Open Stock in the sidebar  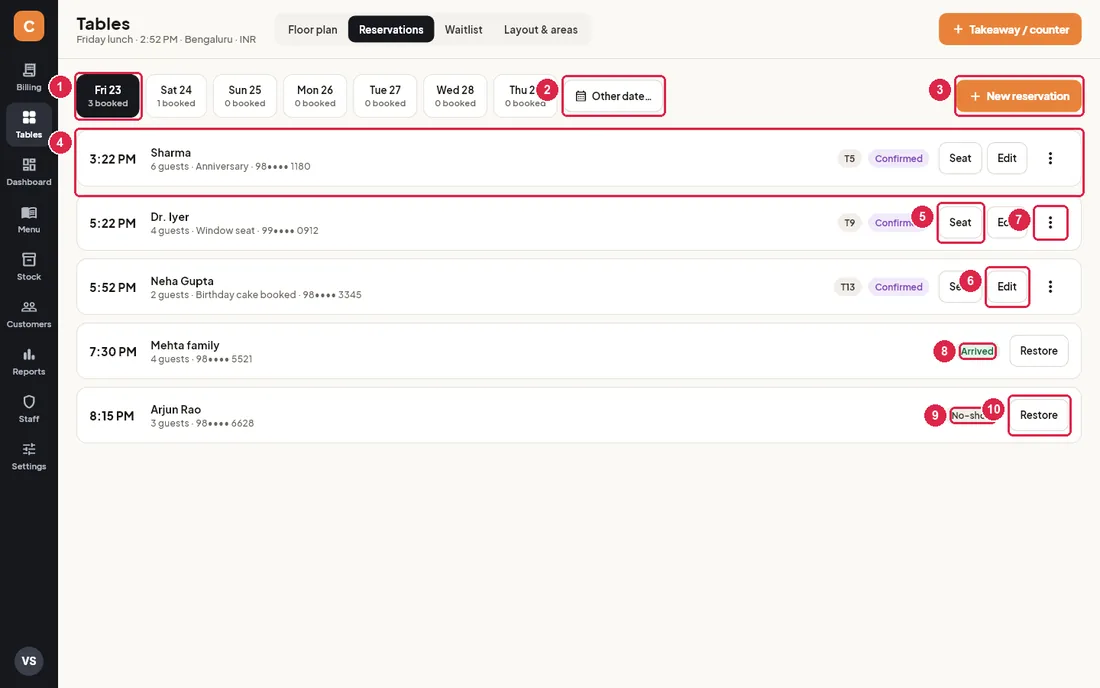[x=29, y=267]
